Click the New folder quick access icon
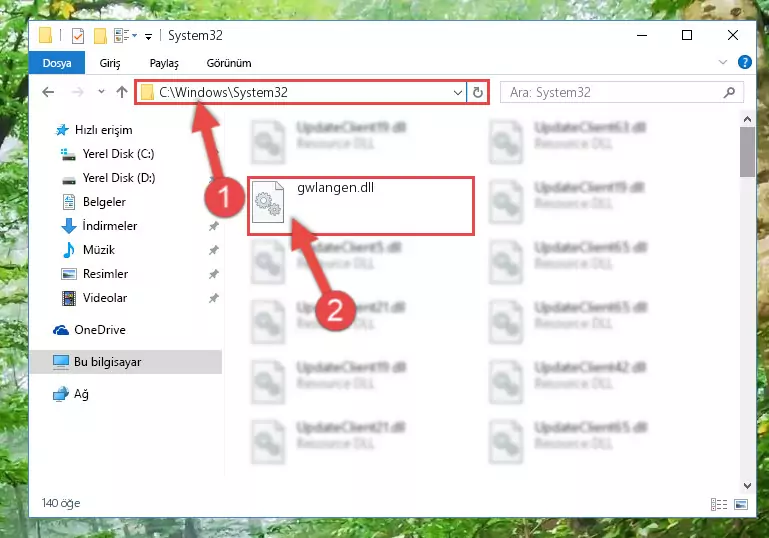The height and width of the screenshot is (538, 769). [x=100, y=36]
